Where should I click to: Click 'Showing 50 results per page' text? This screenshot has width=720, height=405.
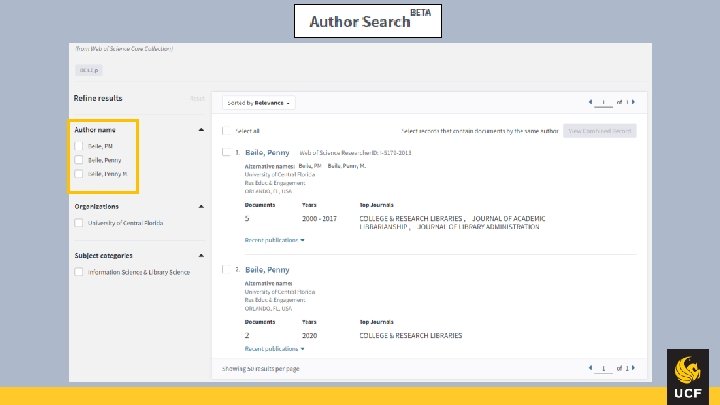(x=260, y=369)
